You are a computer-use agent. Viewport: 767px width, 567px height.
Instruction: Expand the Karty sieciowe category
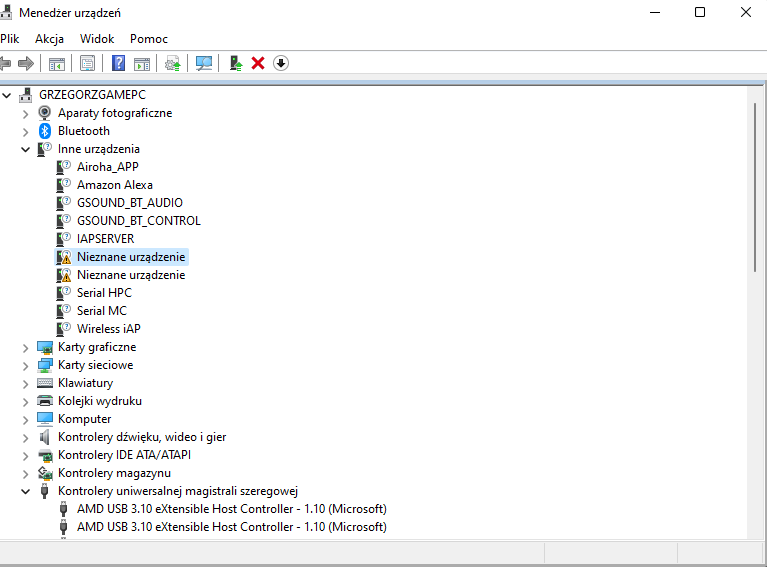[x=25, y=366]
